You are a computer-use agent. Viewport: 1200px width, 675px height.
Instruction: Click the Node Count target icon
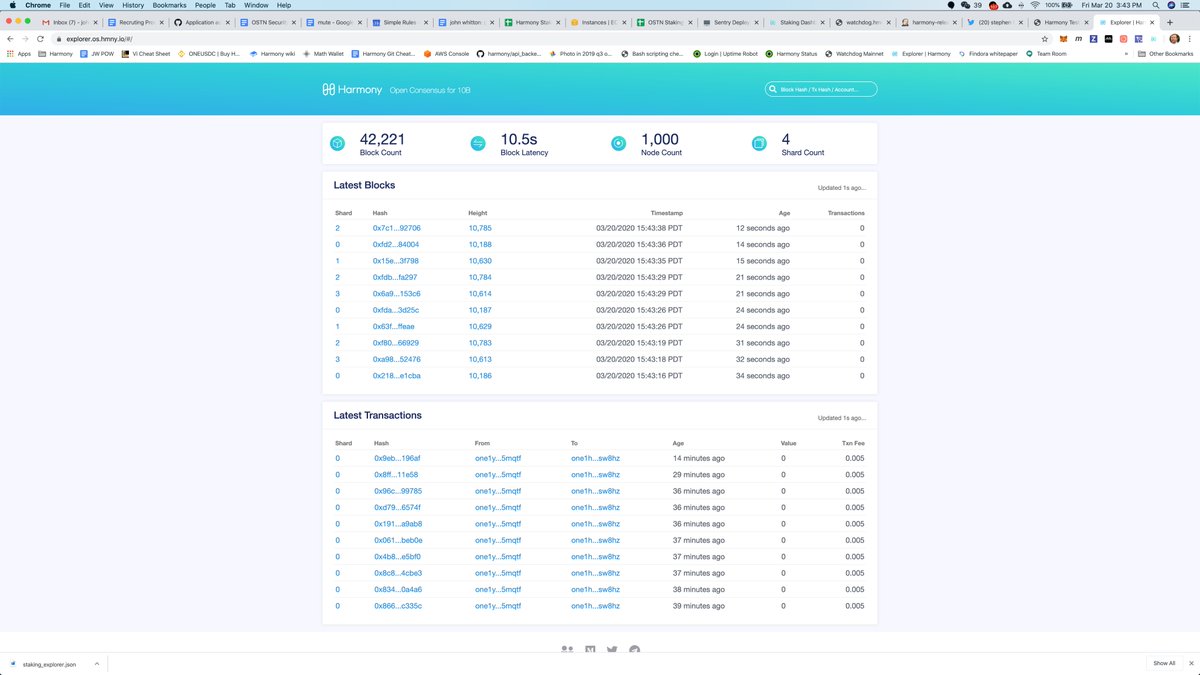tap(618, 143)
